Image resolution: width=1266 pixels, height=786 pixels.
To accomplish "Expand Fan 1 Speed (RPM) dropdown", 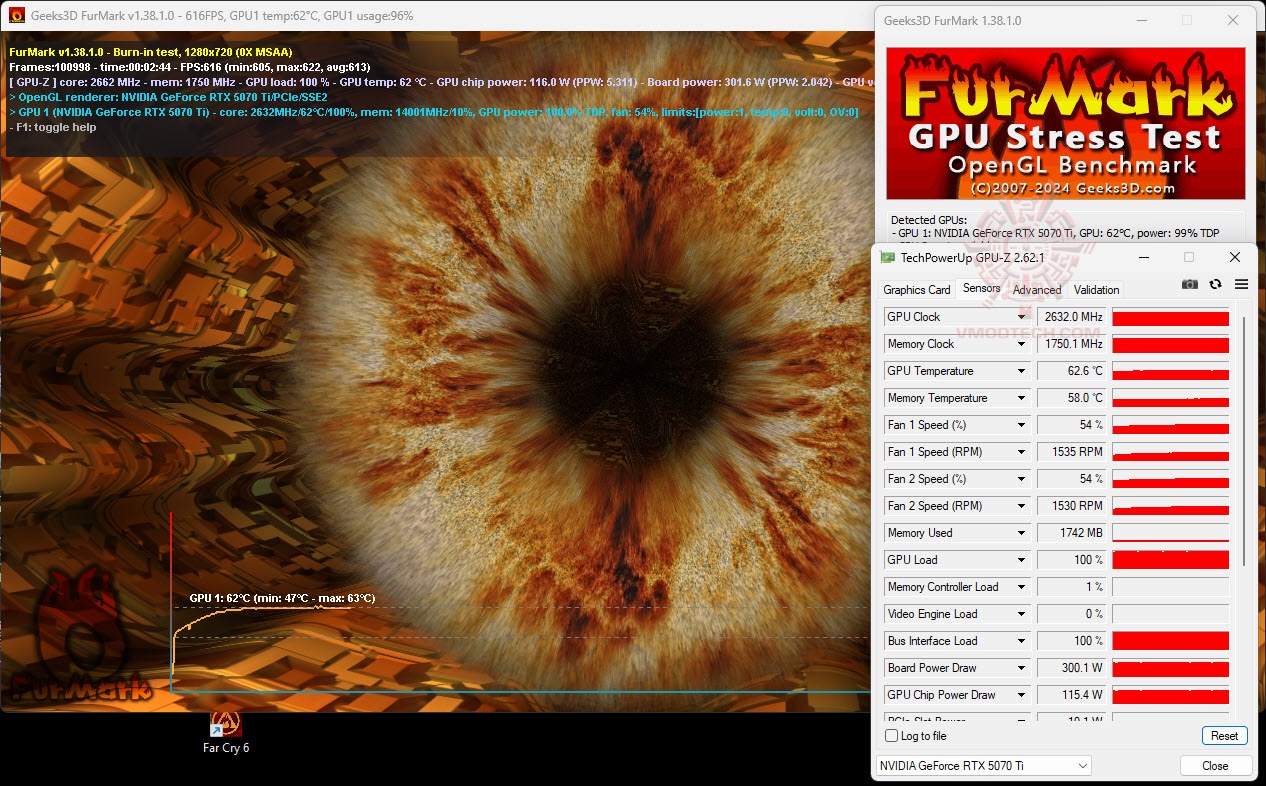I will click(x=1021, y=452).
